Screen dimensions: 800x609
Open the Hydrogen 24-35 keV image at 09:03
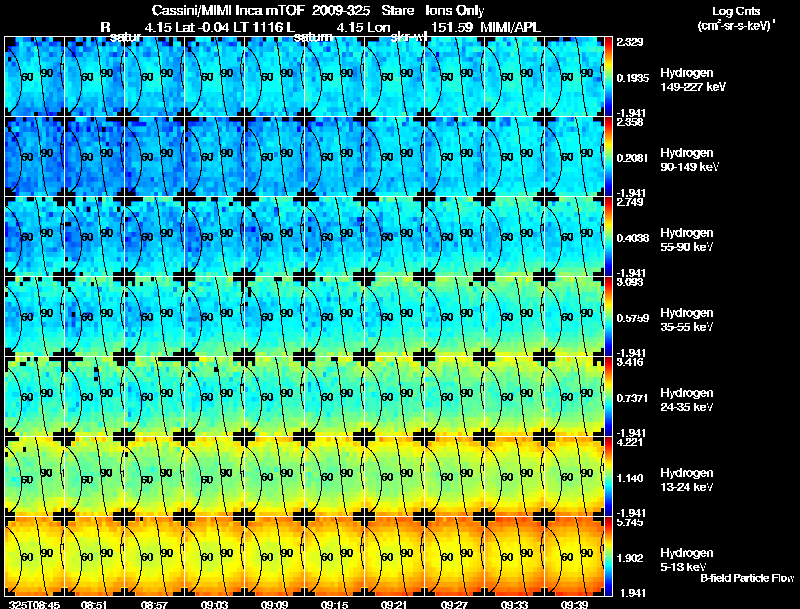point(214,396)
